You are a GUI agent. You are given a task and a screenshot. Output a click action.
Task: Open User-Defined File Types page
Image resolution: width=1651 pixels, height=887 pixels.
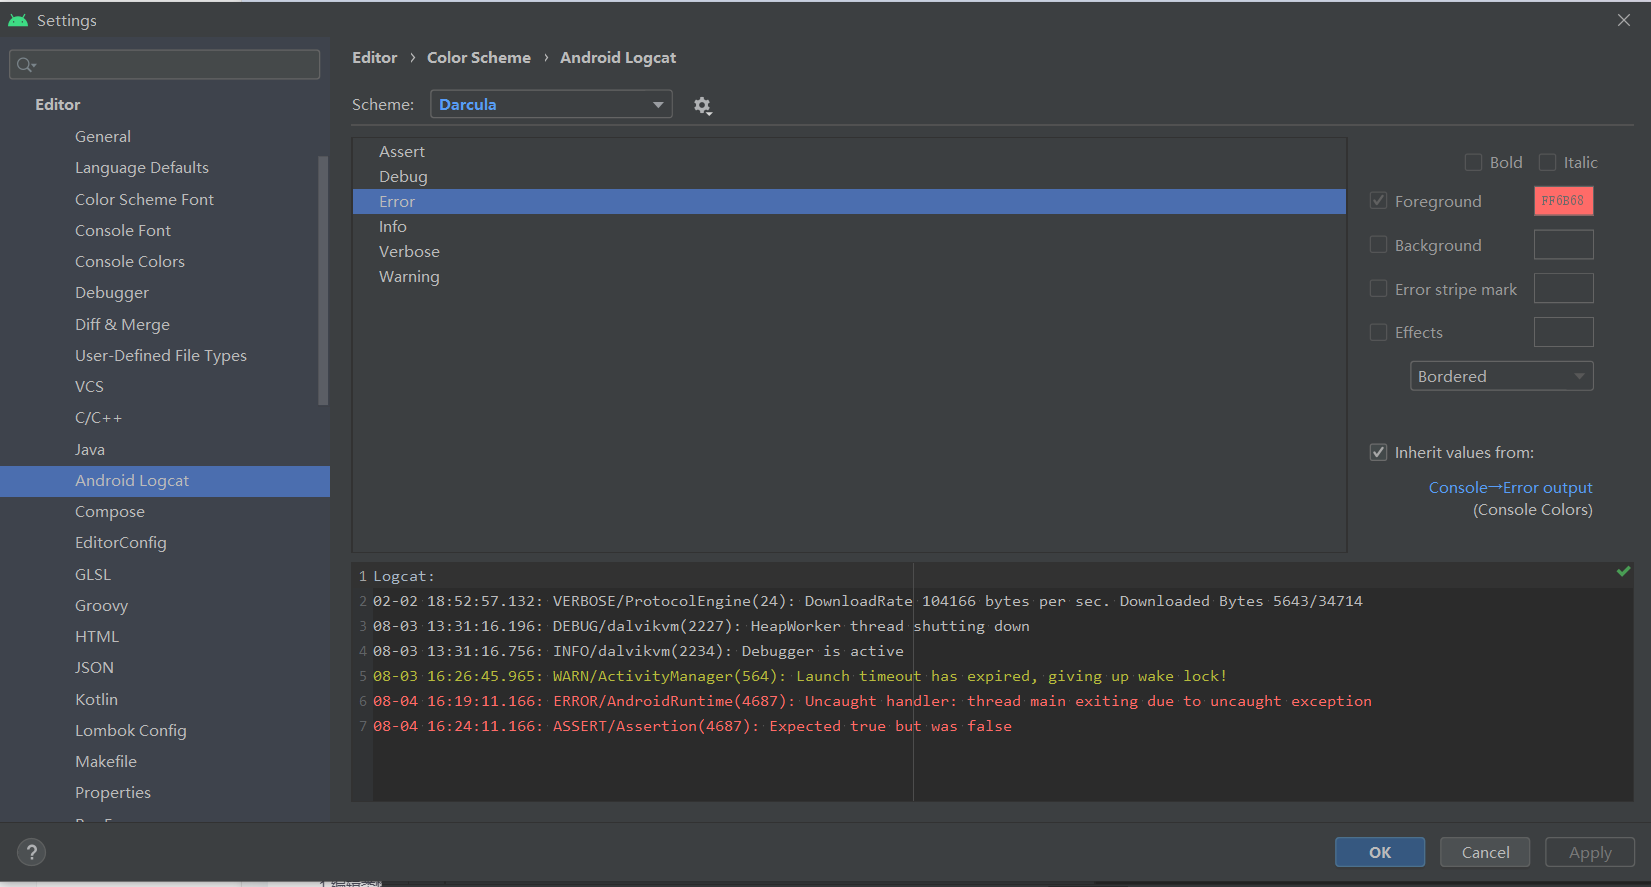click(160, 355)
